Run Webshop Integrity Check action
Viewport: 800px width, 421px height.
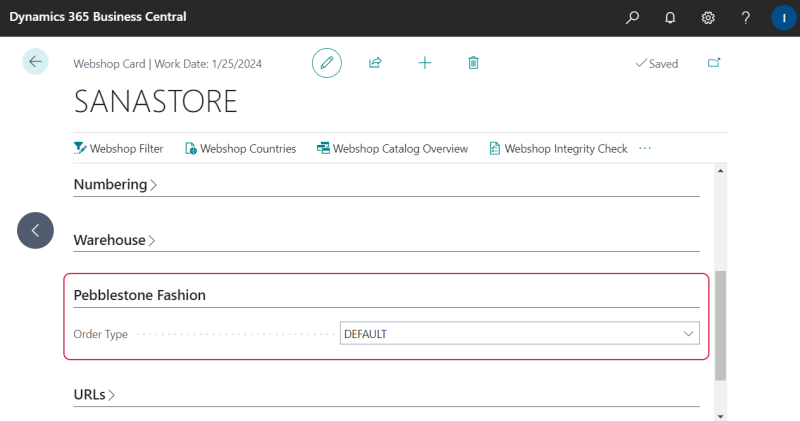click(x=558, y=148)
